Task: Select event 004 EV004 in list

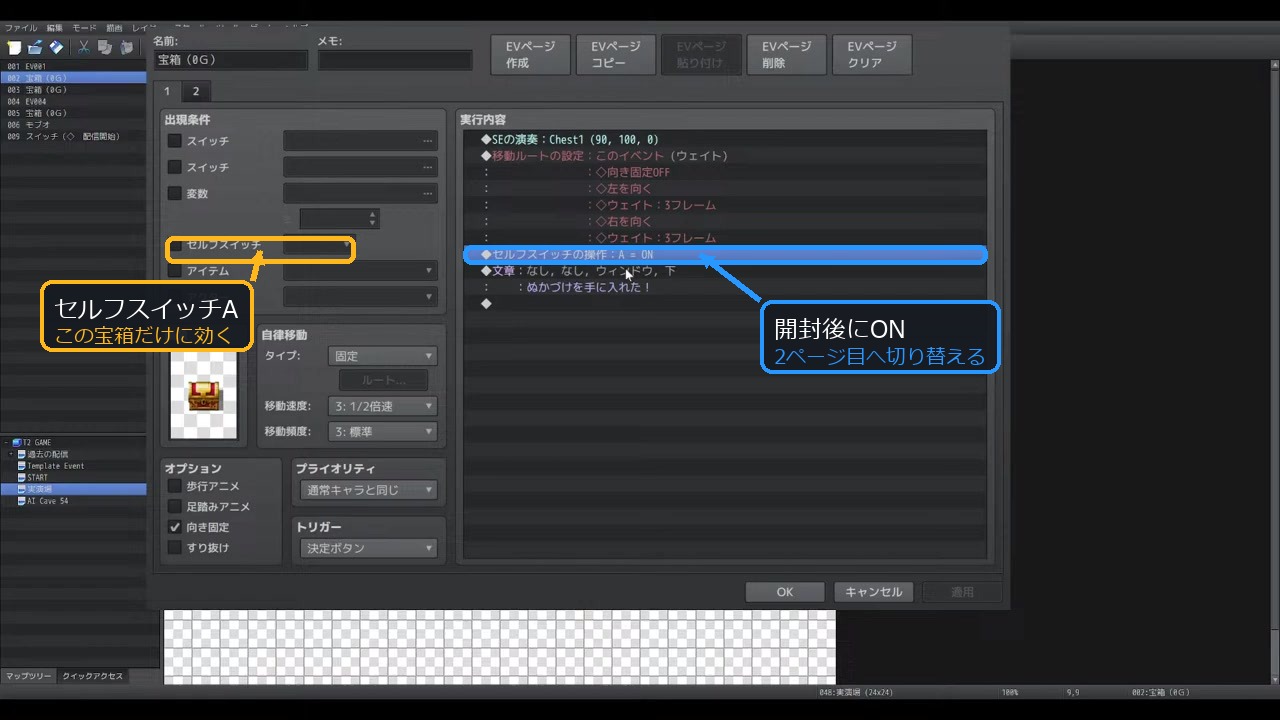Action: coord(73,101)
